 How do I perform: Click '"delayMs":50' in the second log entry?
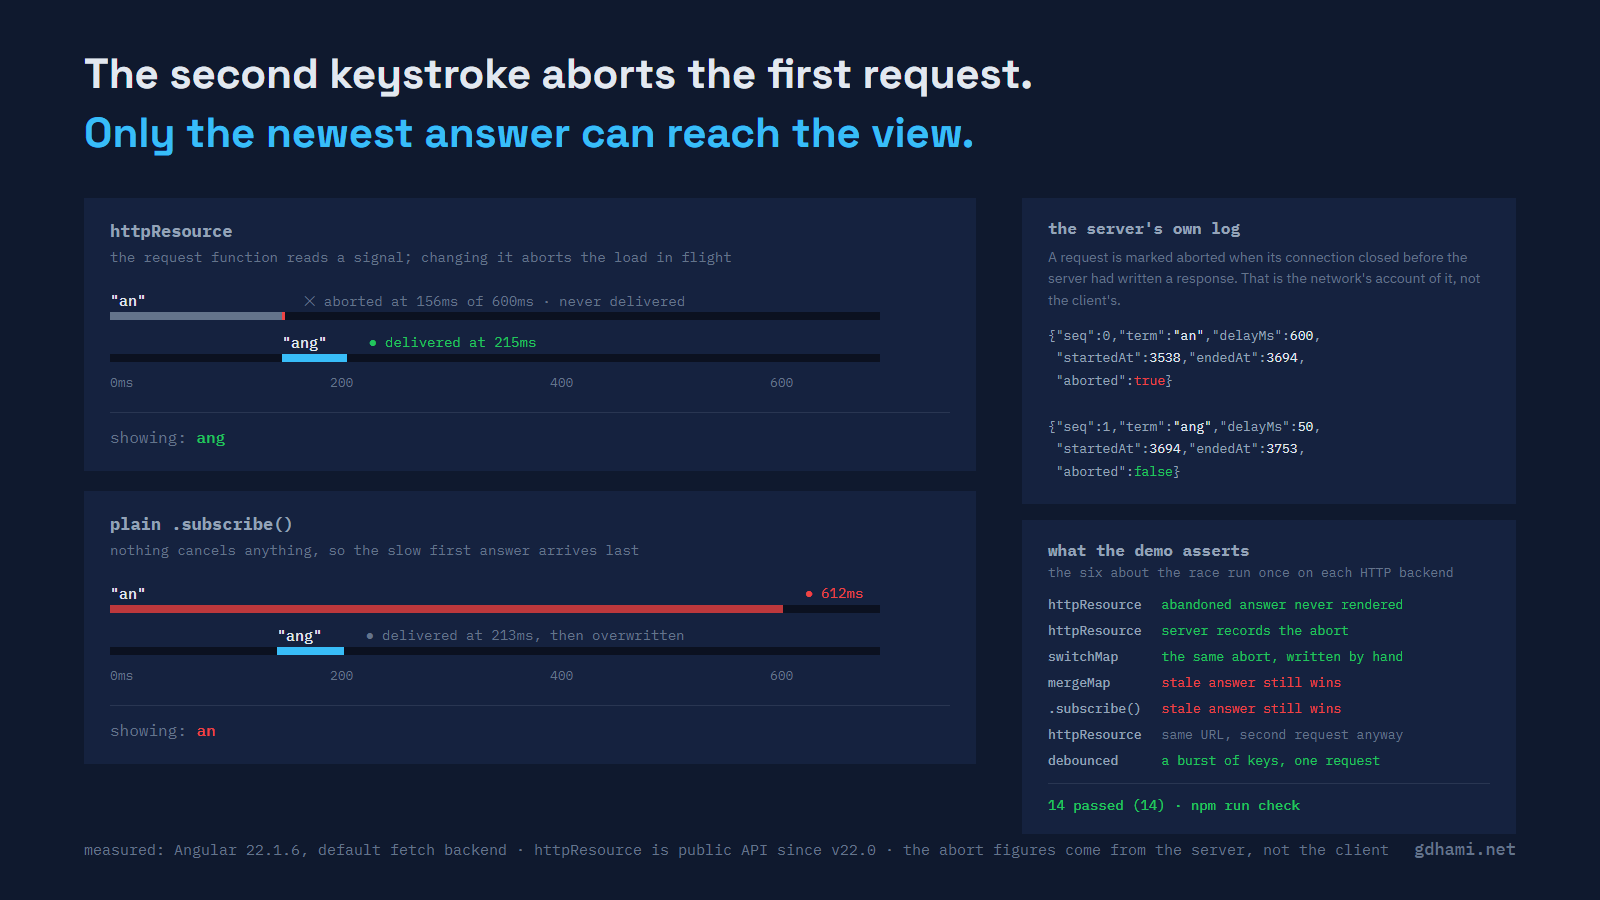tap(1267, 427)
